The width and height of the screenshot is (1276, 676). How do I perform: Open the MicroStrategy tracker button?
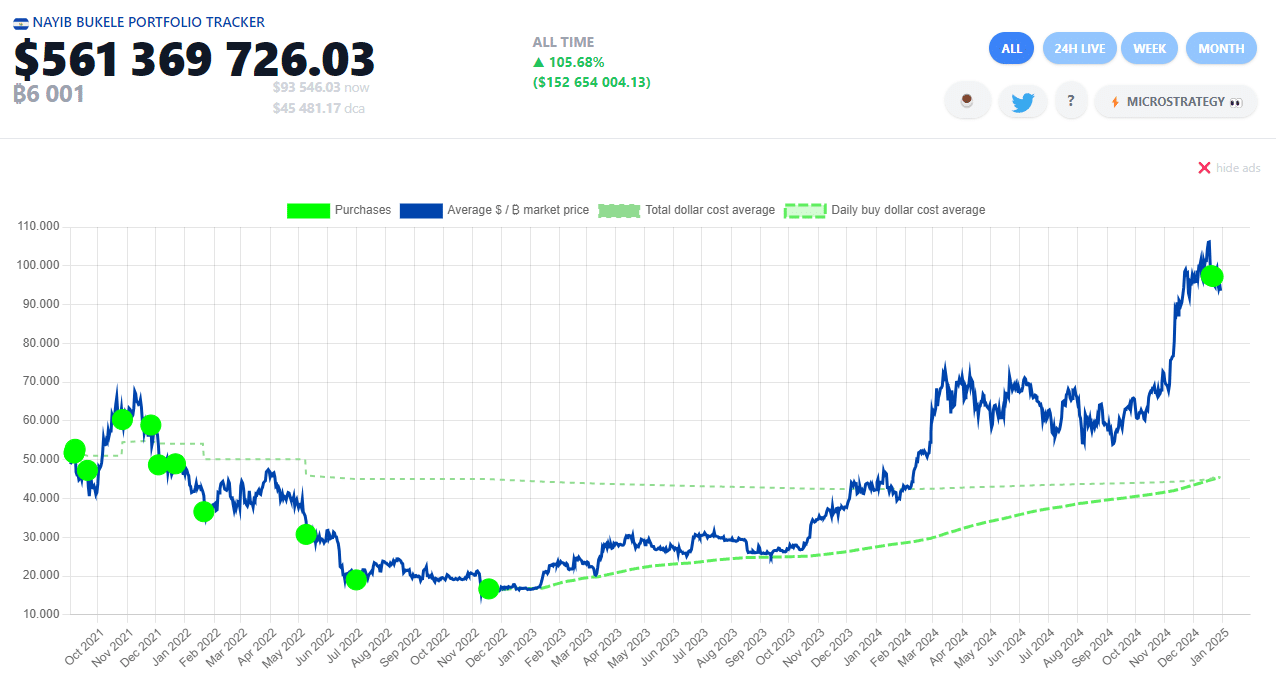point(1176,101)
